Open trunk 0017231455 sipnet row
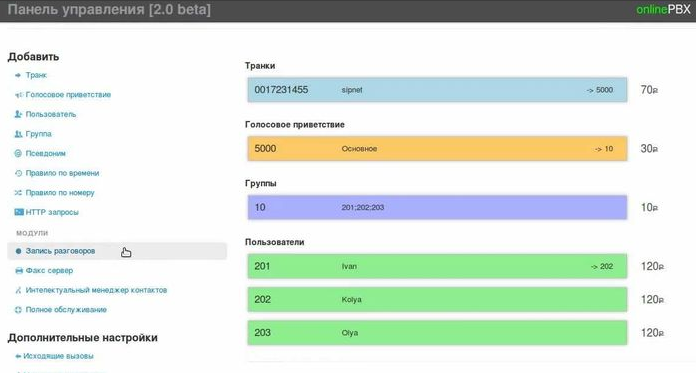The image size is (696, 373). coord(437,90)
